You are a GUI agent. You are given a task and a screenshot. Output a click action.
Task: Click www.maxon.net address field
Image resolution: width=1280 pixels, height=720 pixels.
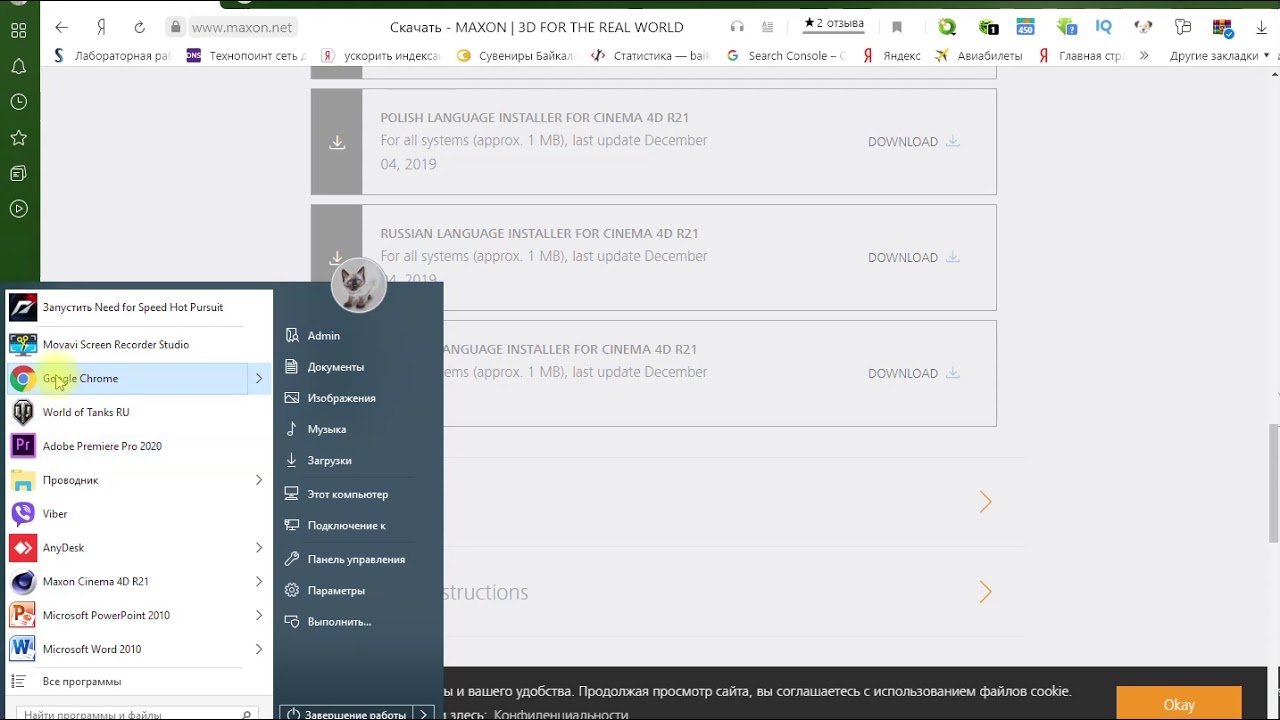click(x=243, y=27)
